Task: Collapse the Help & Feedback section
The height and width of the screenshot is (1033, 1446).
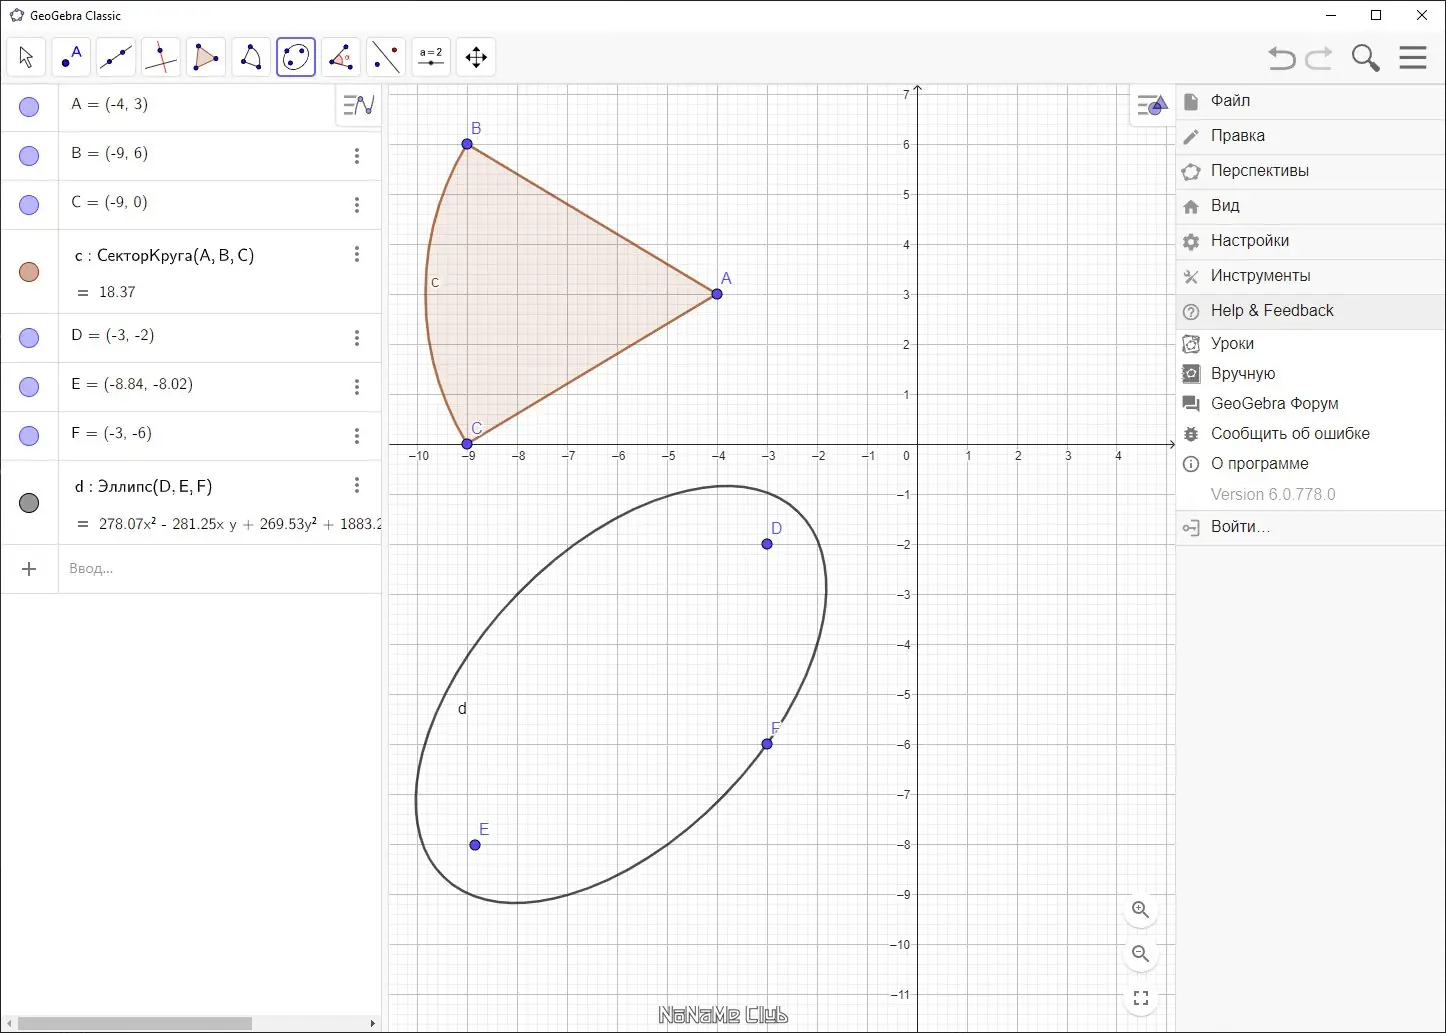Action: click(1311, 311)
